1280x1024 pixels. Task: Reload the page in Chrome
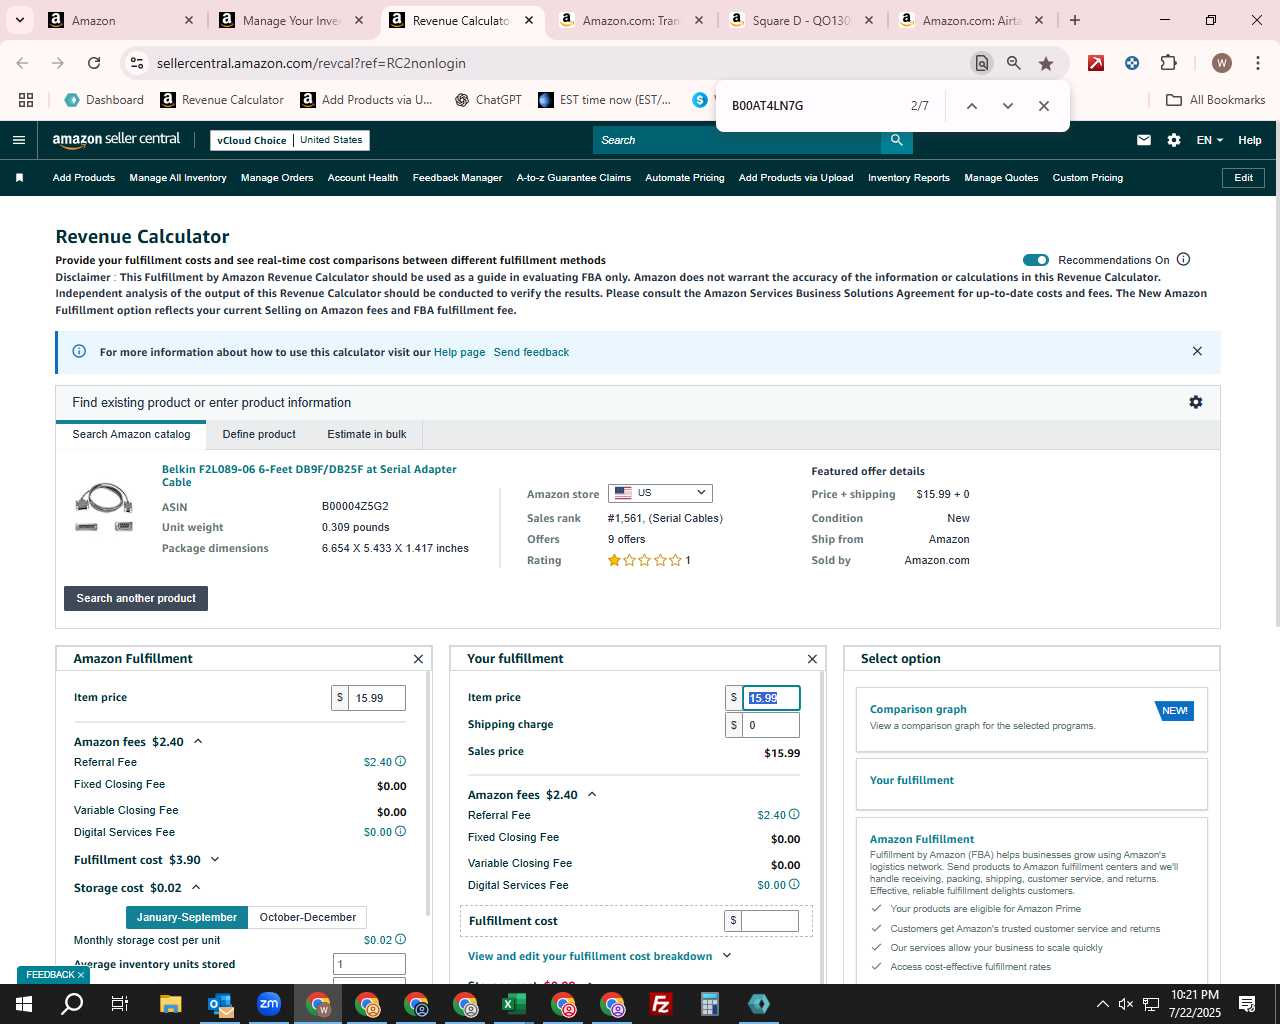click(94, 63)
